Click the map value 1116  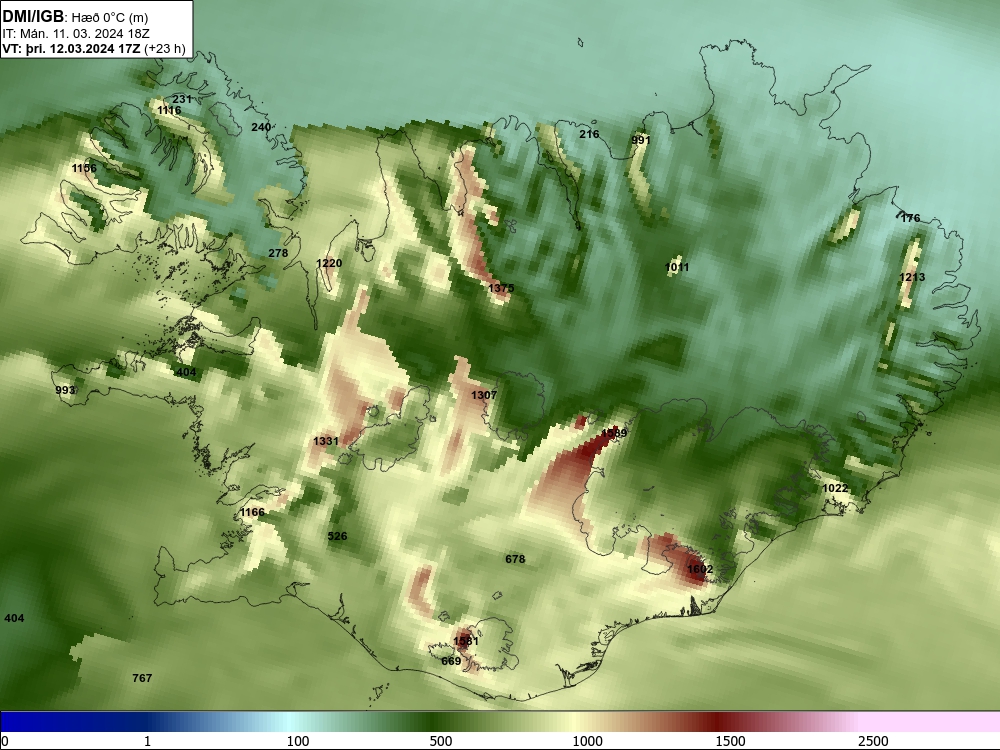(169, 110)
